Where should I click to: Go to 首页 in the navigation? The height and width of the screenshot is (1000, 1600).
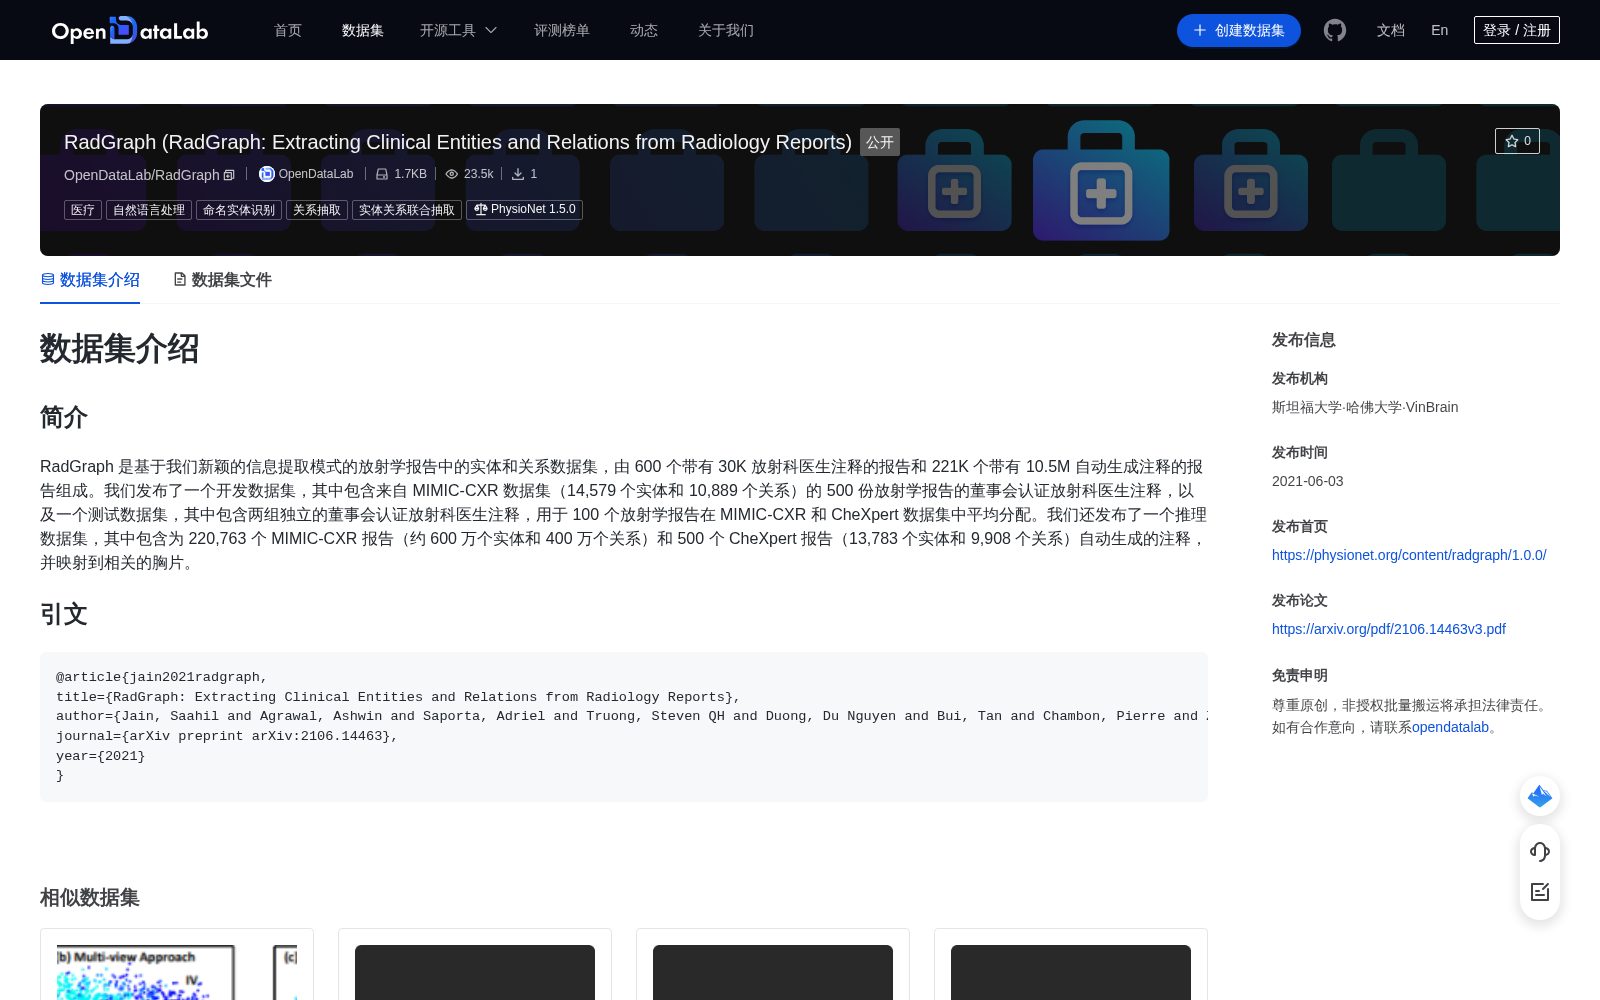click(x=288, y=30)
